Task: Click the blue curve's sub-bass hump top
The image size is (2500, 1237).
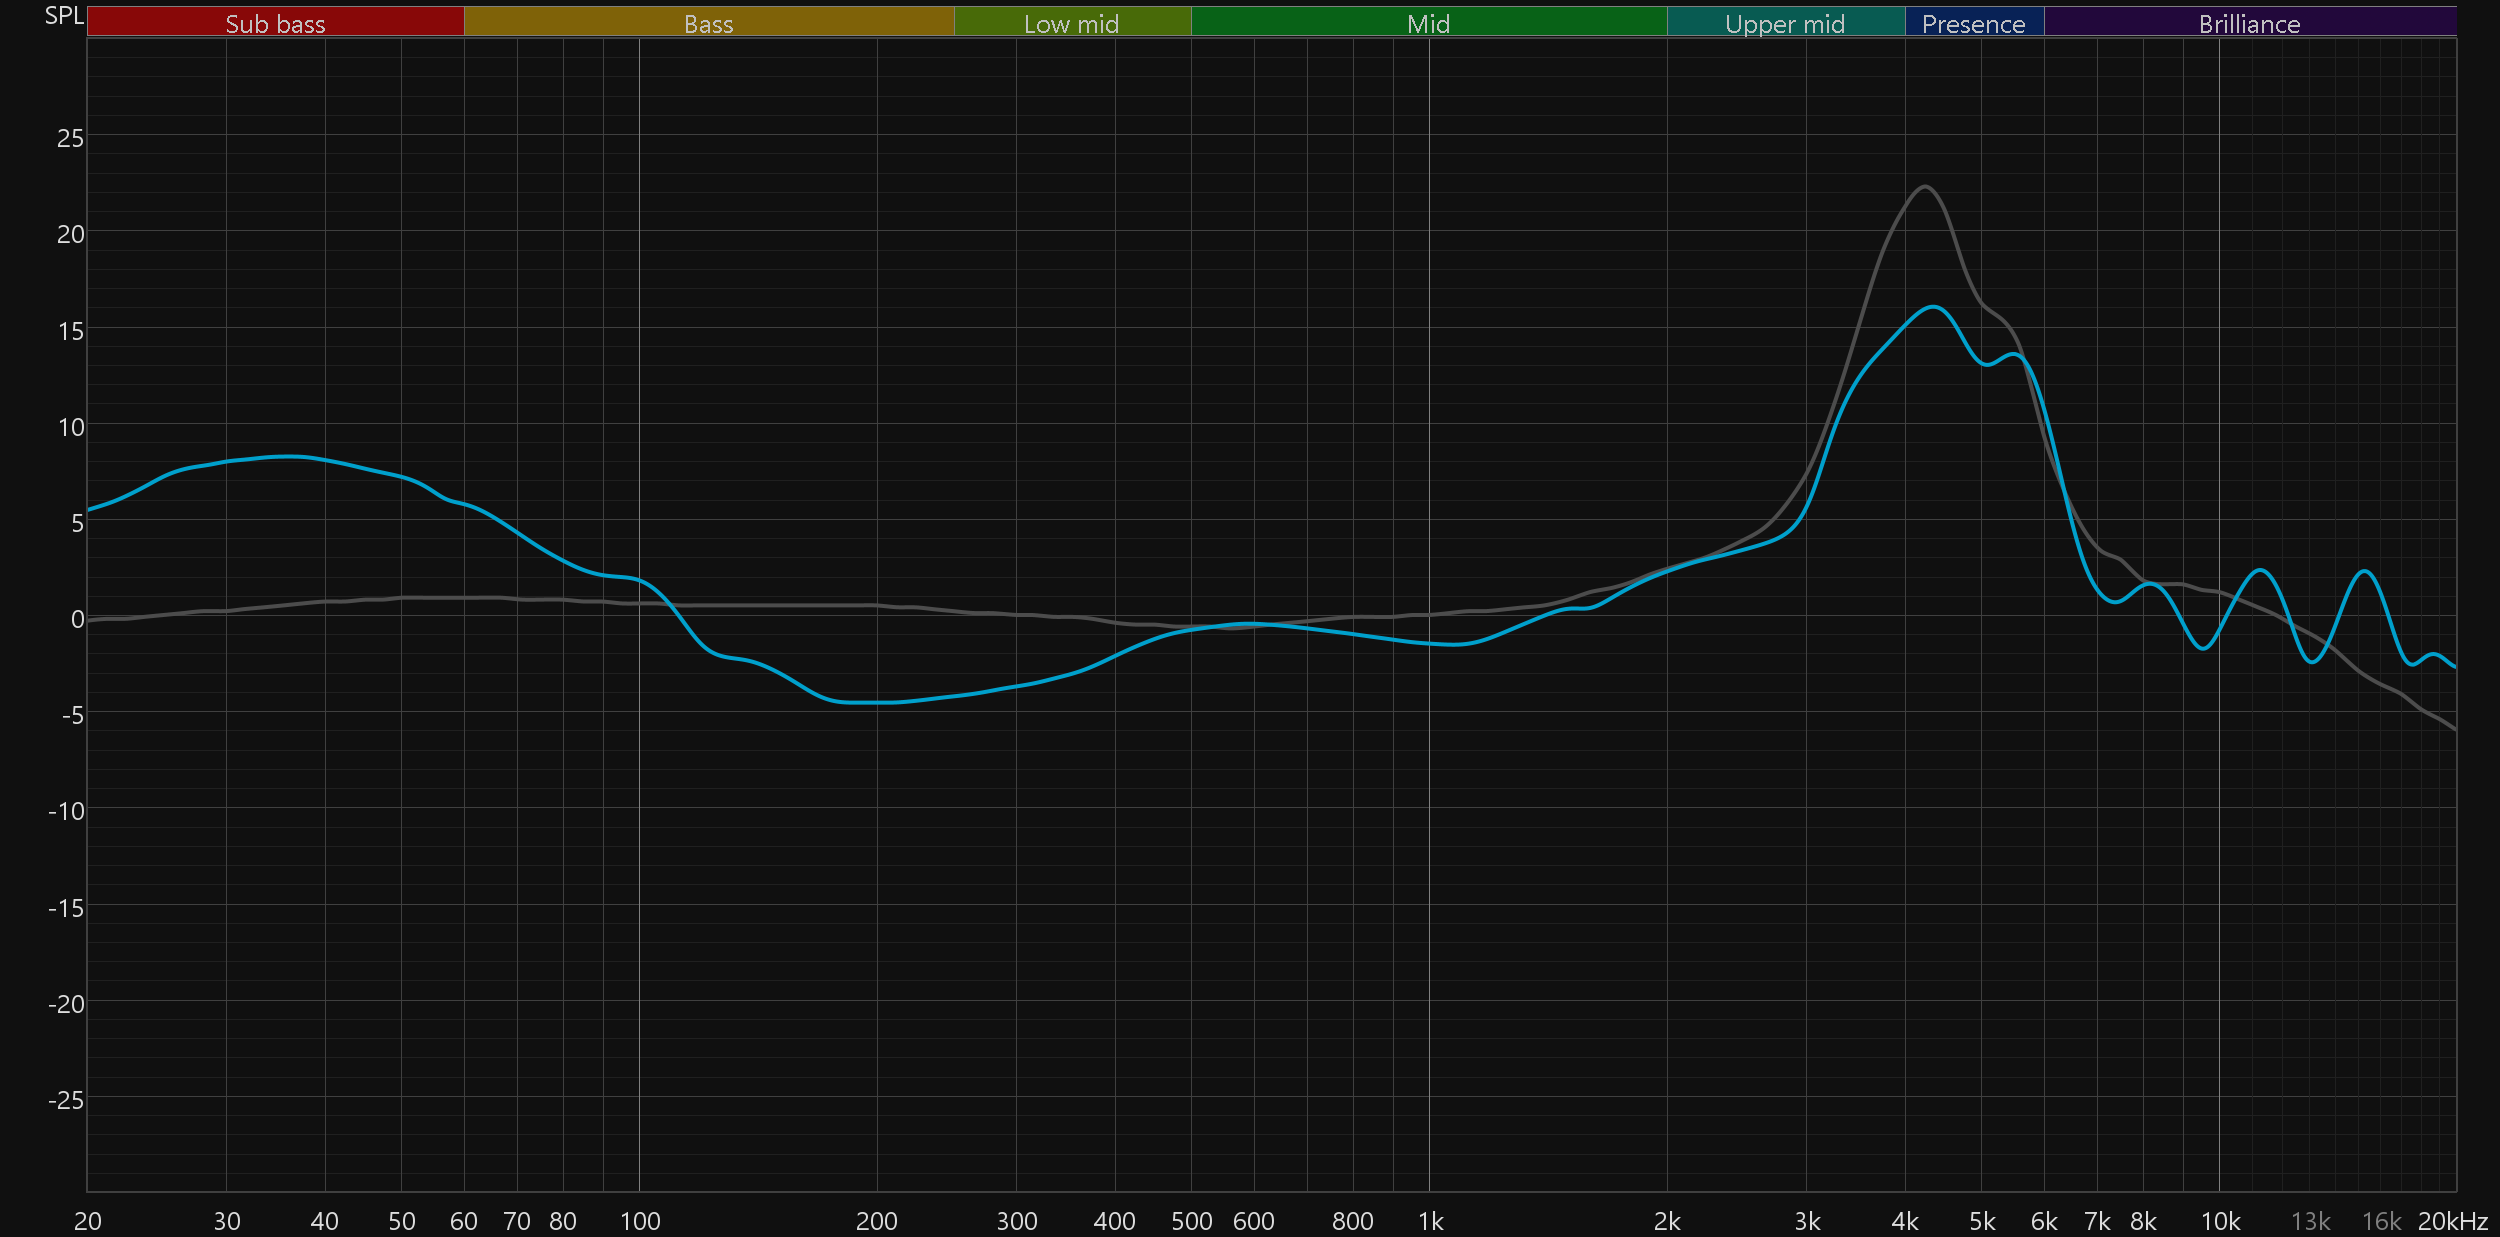Action: (x=290, y=456)
